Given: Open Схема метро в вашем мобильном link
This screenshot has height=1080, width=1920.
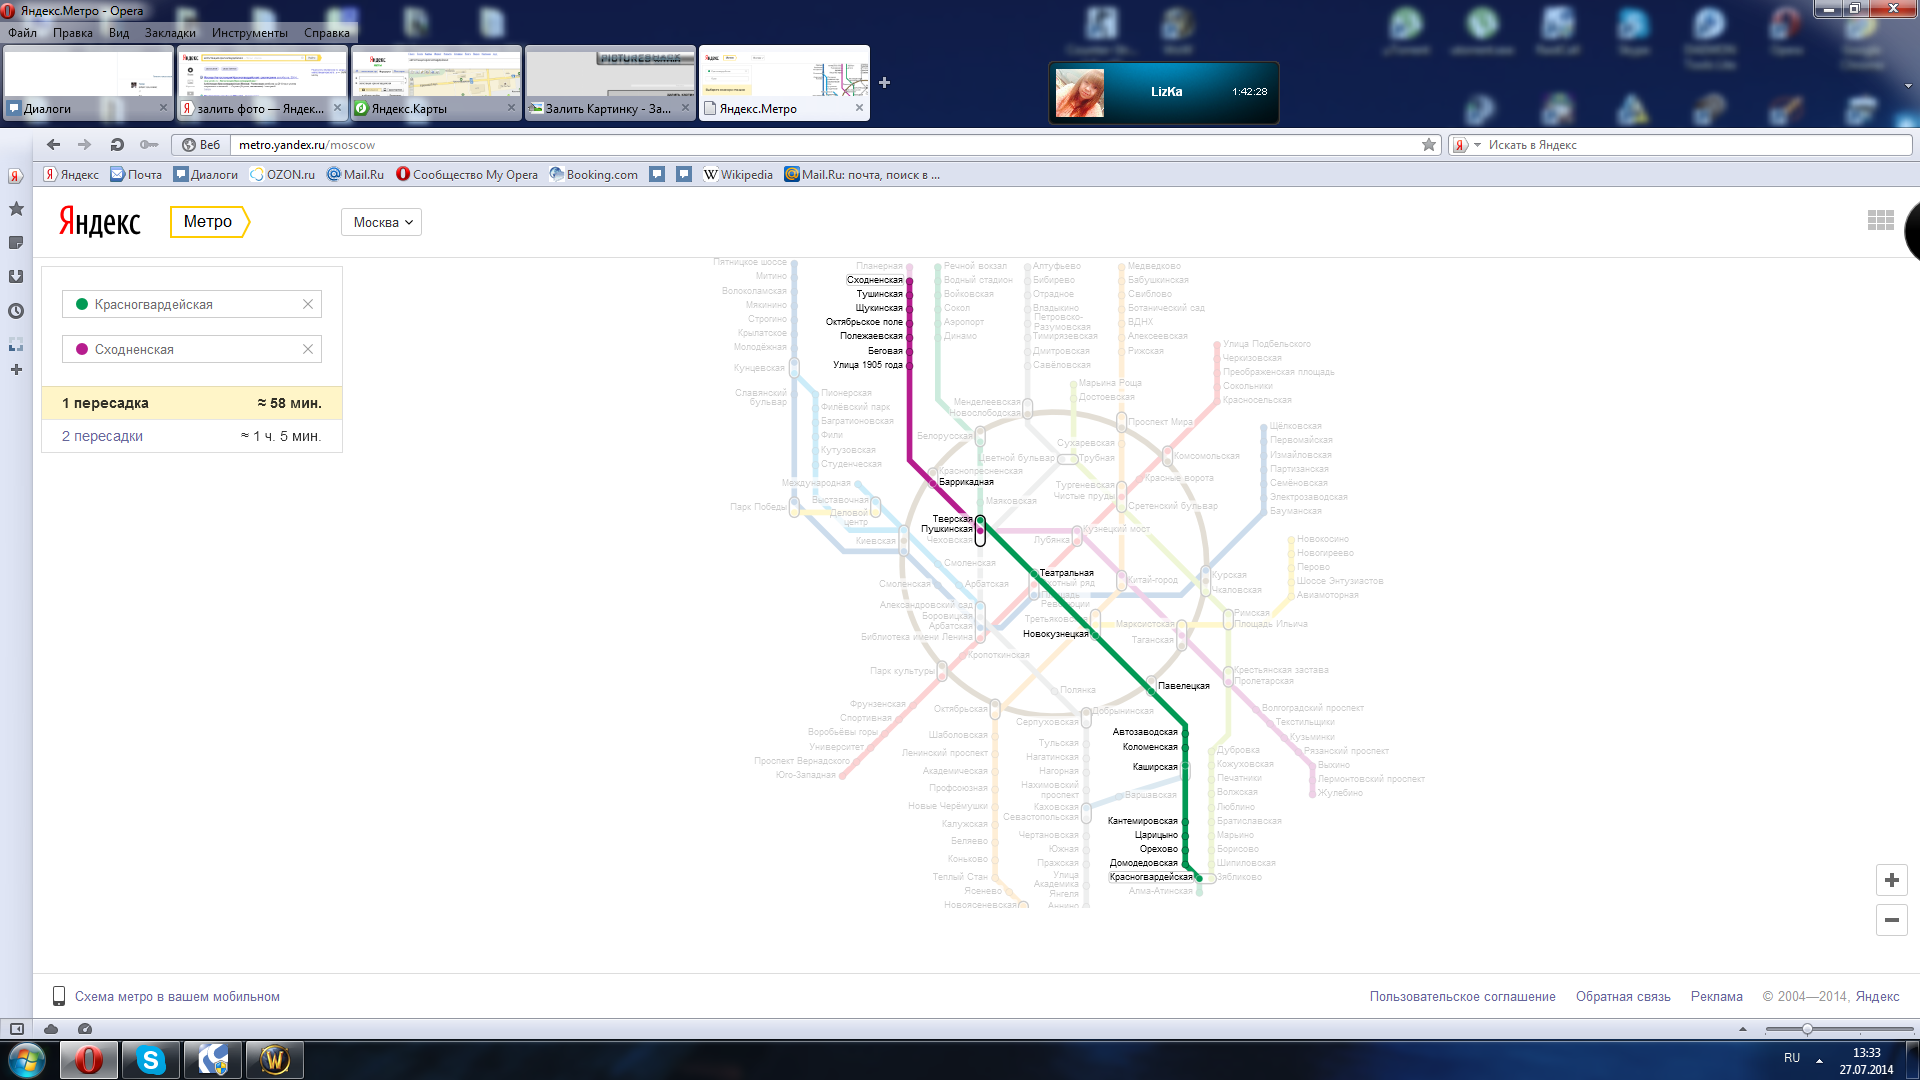Looking at the screenshot, I should (x=177, y=996).
